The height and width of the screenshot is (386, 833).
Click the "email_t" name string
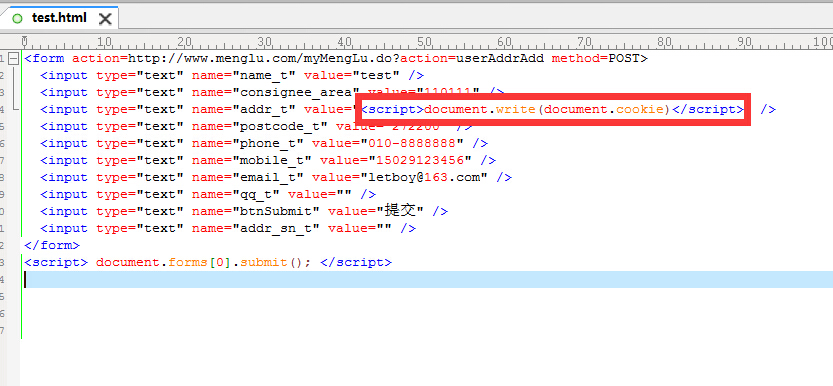pos(268,177)
